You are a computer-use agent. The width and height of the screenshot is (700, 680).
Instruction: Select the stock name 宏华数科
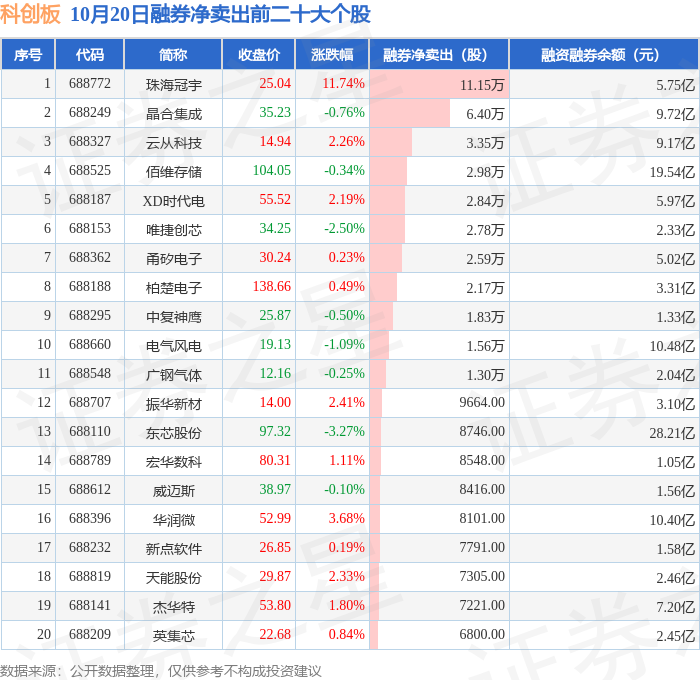pos(174,462)
